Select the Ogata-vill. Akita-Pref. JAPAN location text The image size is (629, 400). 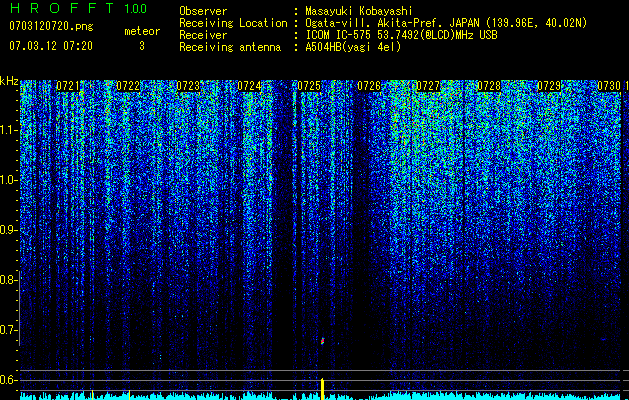tap(446, 23)
